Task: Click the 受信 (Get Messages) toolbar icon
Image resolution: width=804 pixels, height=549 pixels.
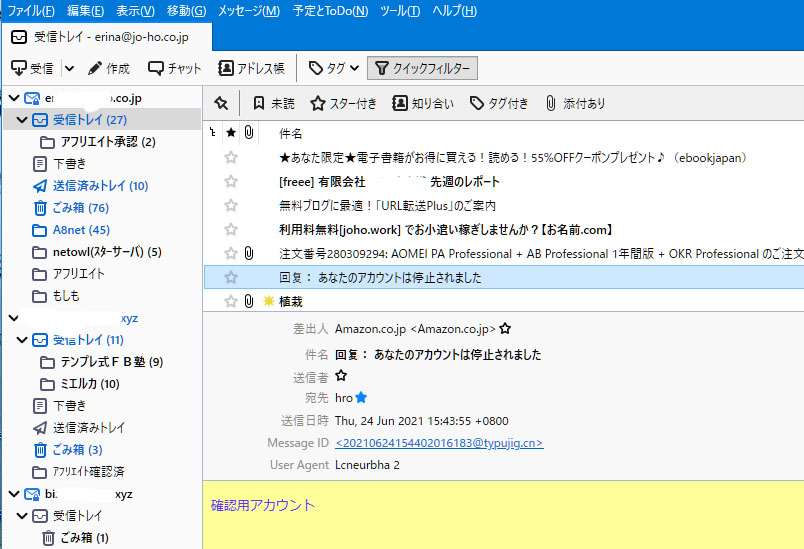Action: point(19,68)
